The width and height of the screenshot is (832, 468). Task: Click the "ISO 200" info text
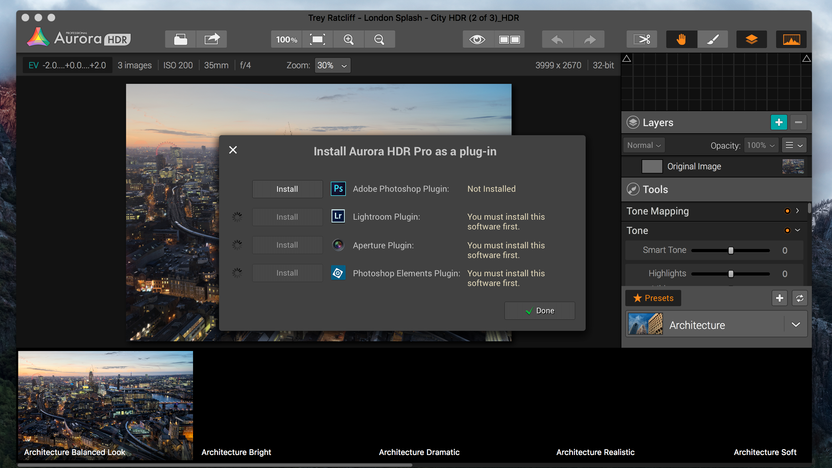click(x=178, y=65)
